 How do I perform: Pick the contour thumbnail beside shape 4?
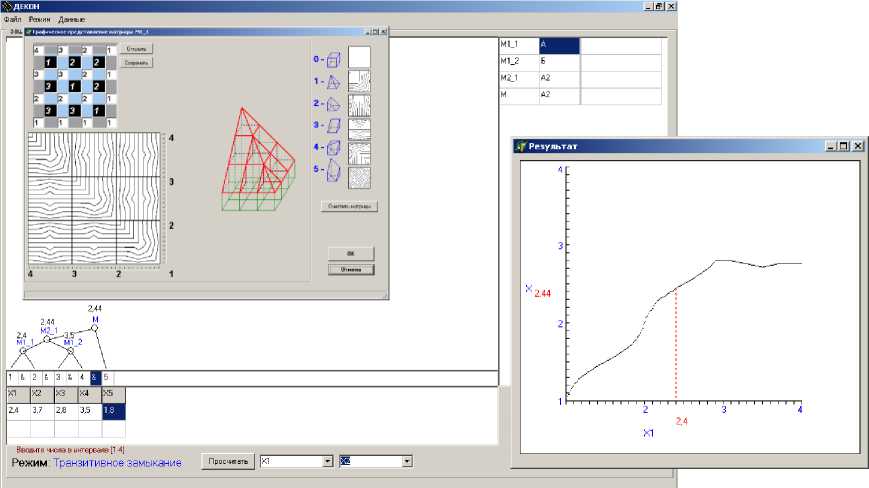359,153
